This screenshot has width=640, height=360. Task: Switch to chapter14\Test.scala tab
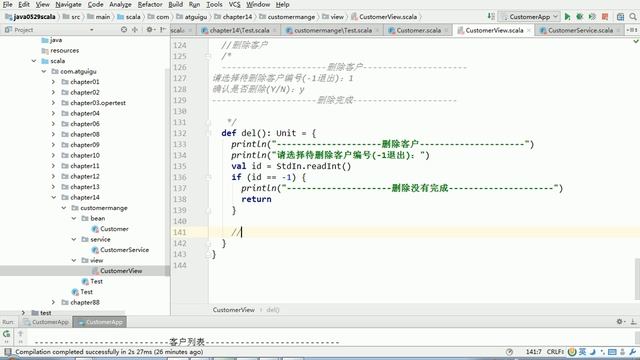click(239, 30)
